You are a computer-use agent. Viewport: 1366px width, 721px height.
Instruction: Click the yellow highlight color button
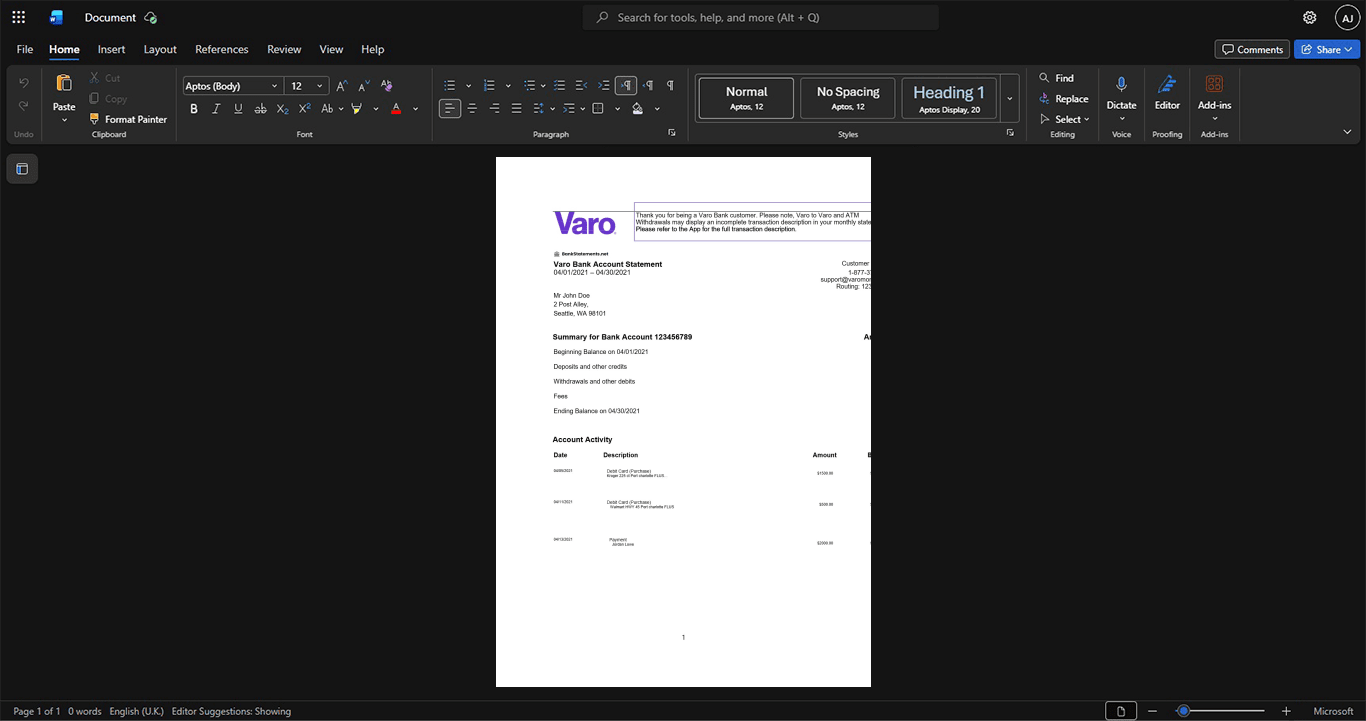click(x=357, y=108)
